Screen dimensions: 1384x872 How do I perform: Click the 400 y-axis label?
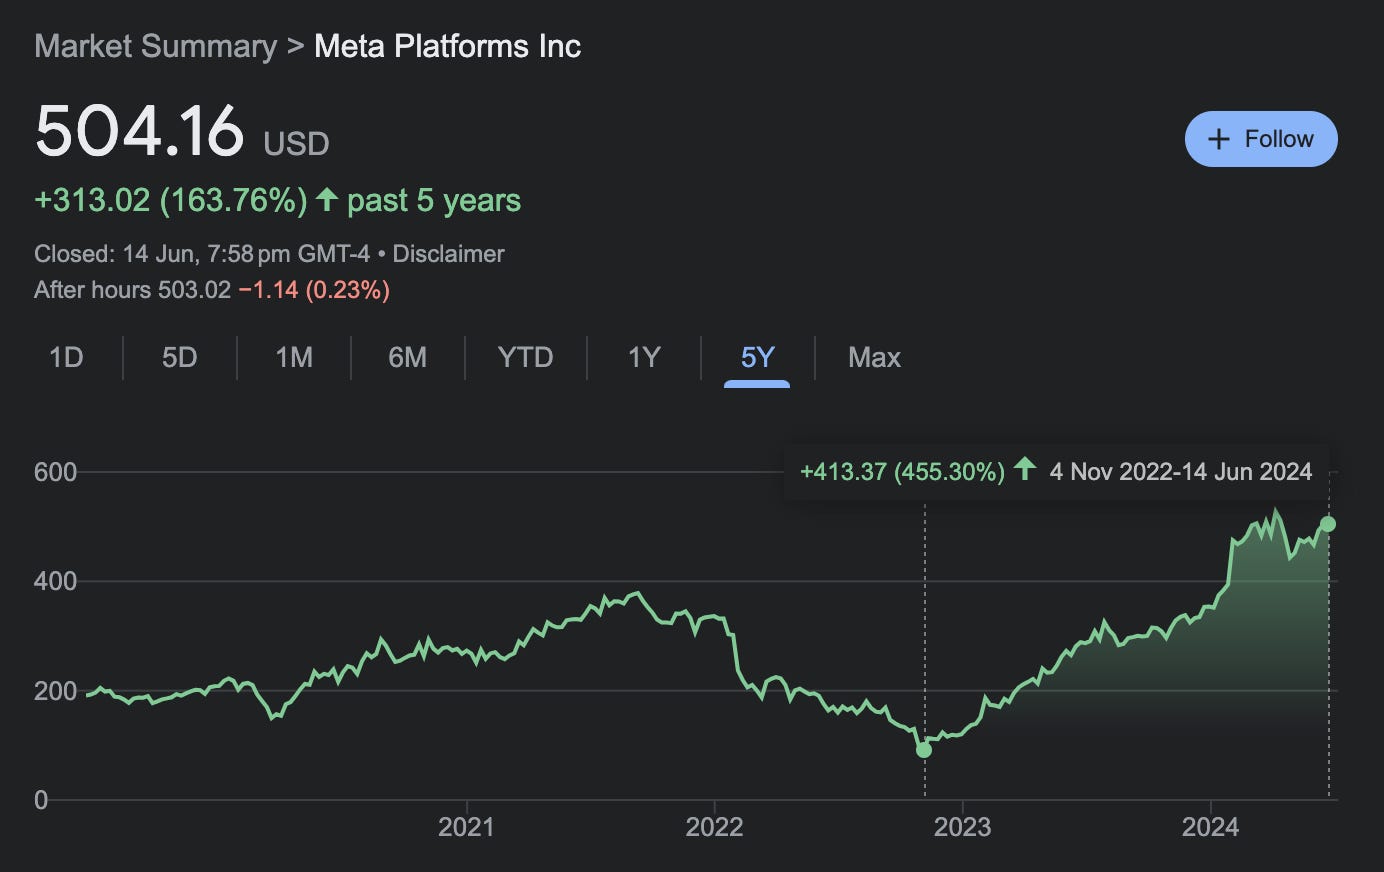(x=55, y=581)
